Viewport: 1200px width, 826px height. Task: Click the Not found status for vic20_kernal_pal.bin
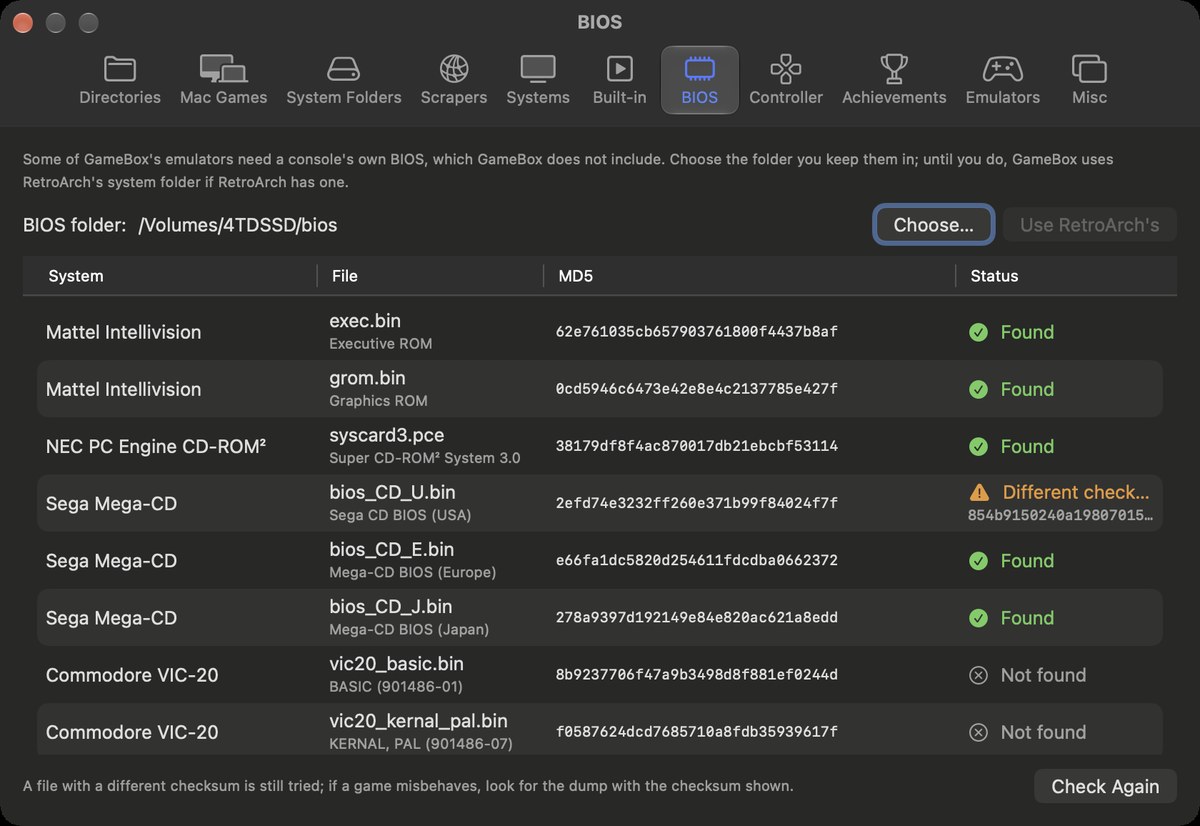pos(1043,732)
